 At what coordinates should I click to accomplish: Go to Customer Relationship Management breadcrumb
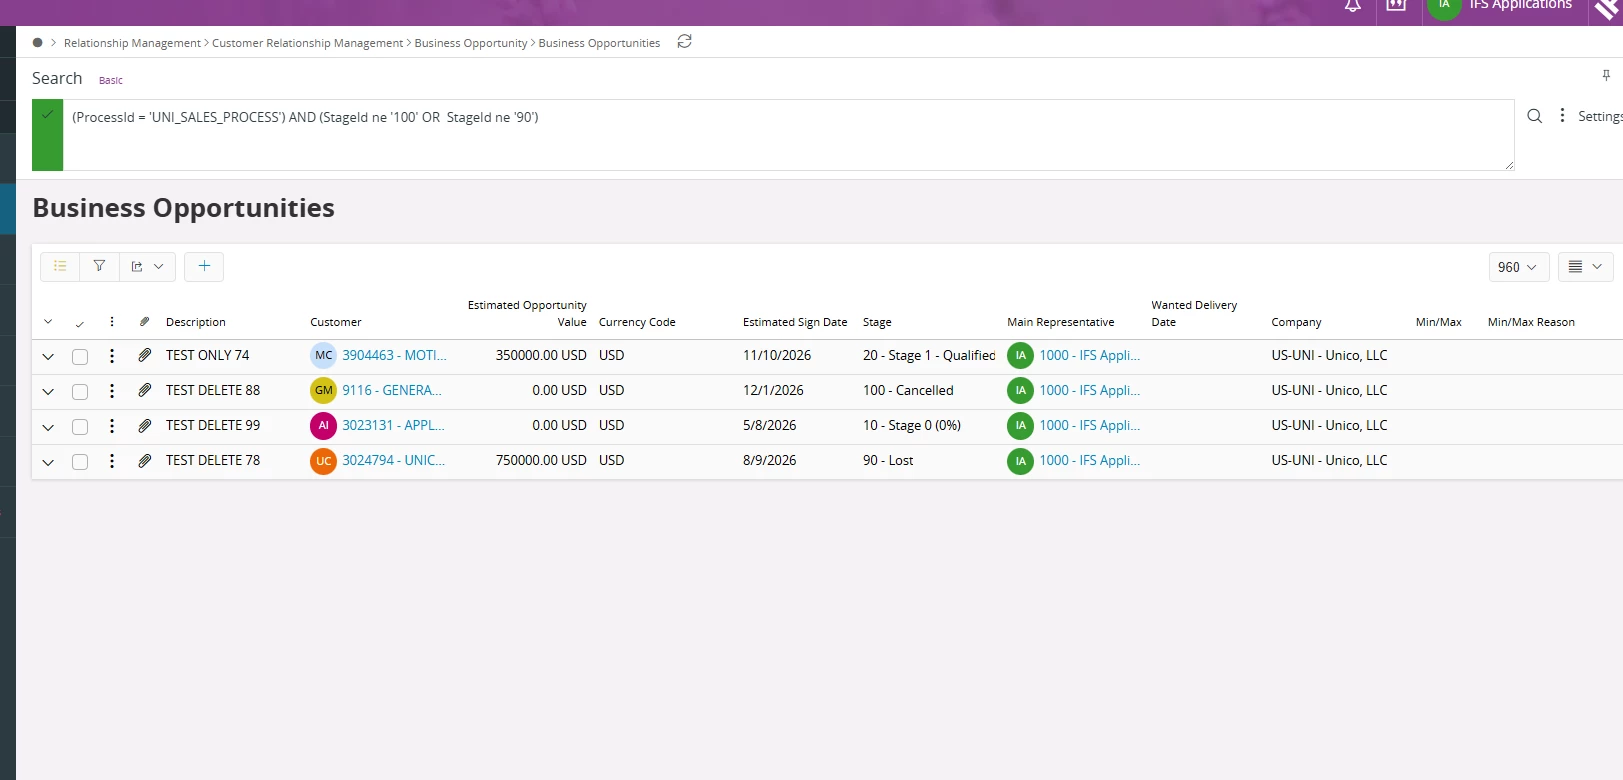point(307,43)
